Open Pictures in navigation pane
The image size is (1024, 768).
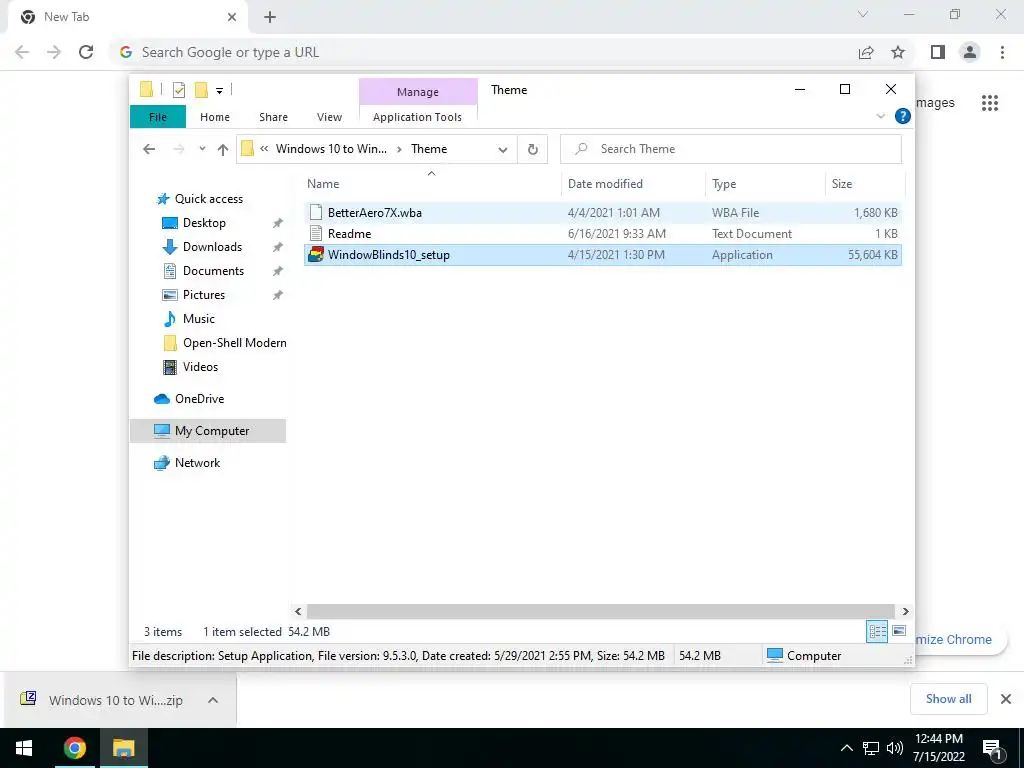(204, 295)
